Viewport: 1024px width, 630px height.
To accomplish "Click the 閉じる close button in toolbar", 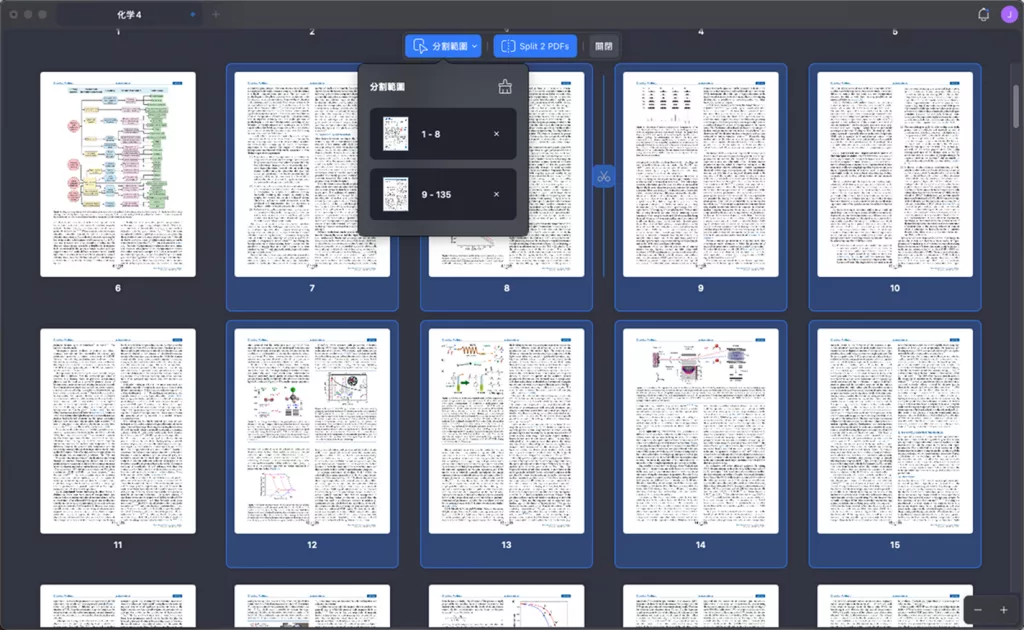I will (603, 46).
